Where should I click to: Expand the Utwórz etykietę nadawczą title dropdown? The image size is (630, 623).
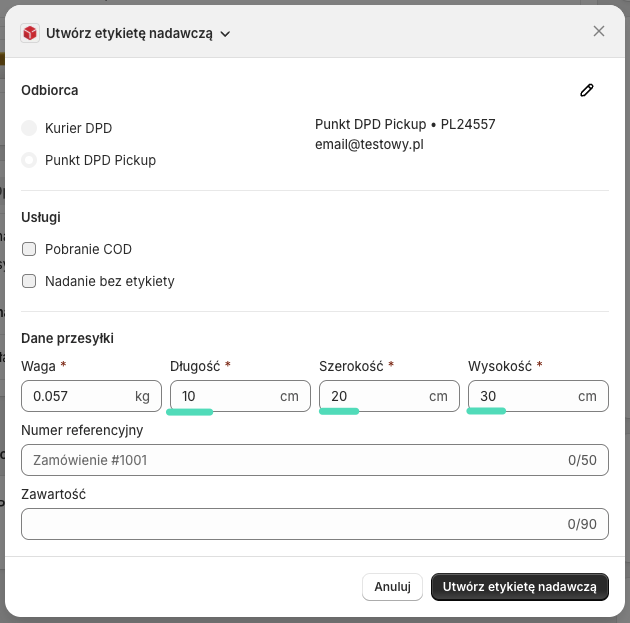coord(225,34)
